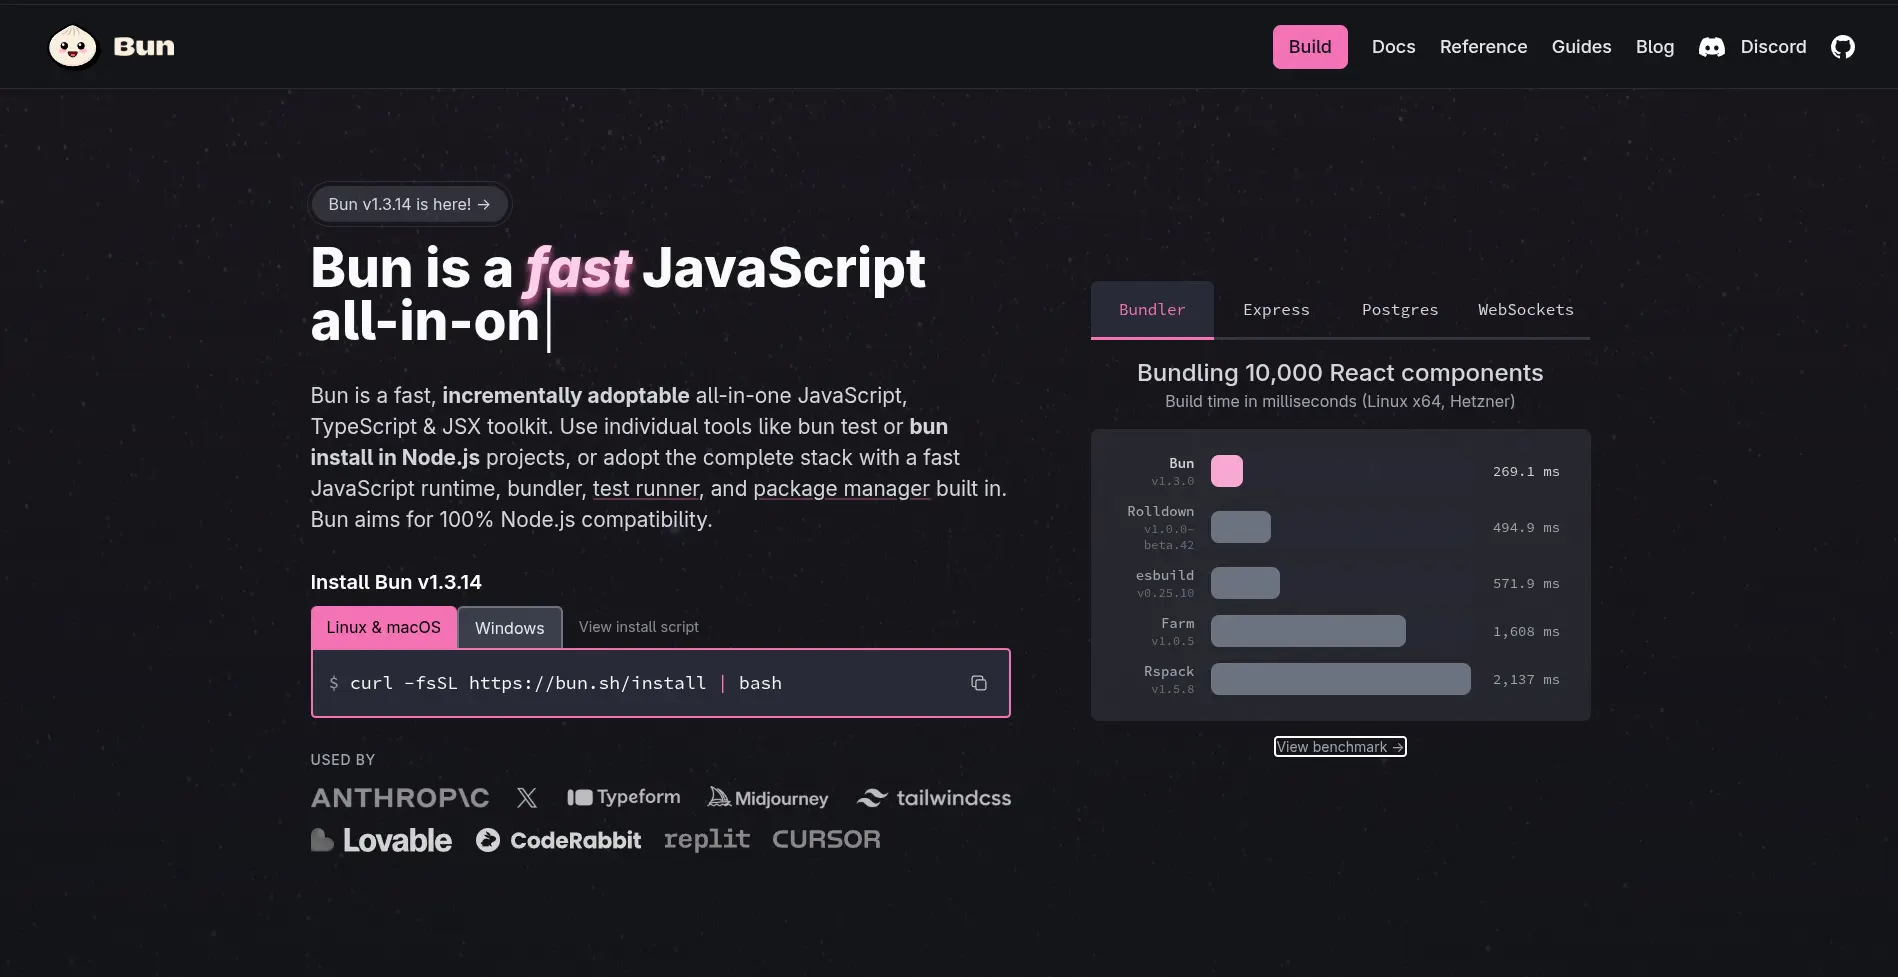This screenshot has height=977, width=1898.
Task: Click the Rolldown benchmark bar
Action: click(x=1241, y=527)
